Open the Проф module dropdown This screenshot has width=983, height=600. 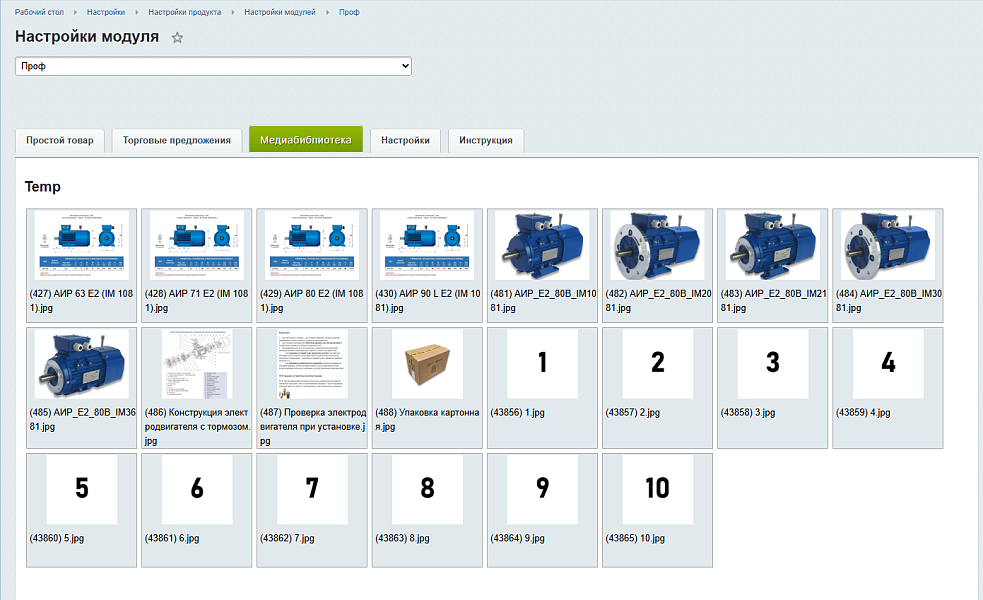click(x=213, y=66)
